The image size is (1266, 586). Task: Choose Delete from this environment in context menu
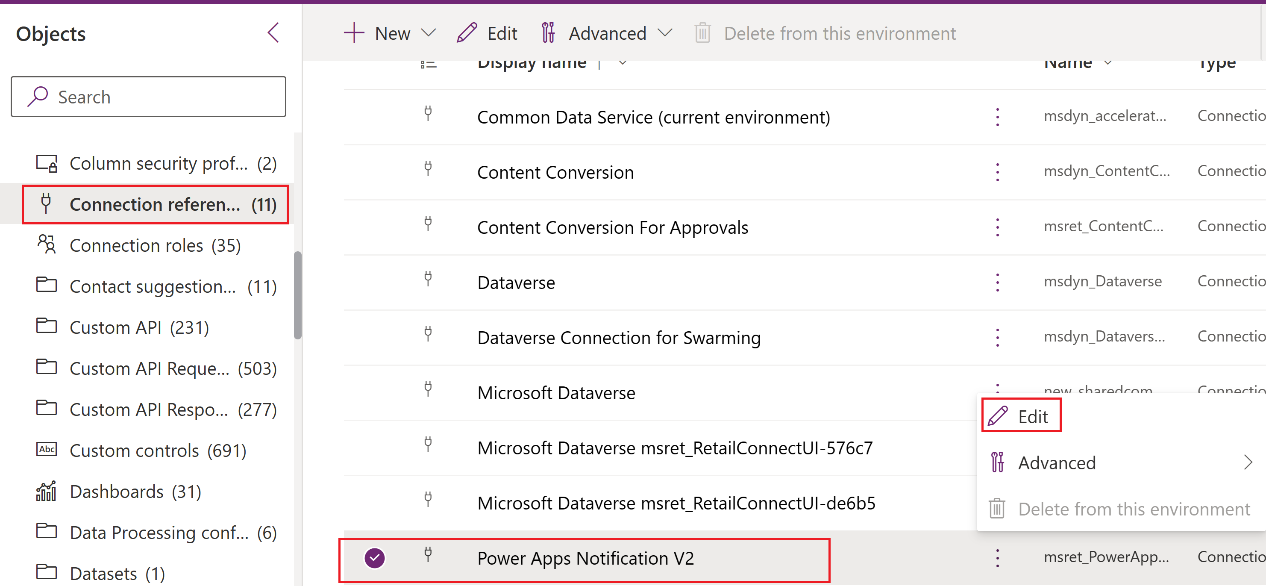tap(1121, 509)
